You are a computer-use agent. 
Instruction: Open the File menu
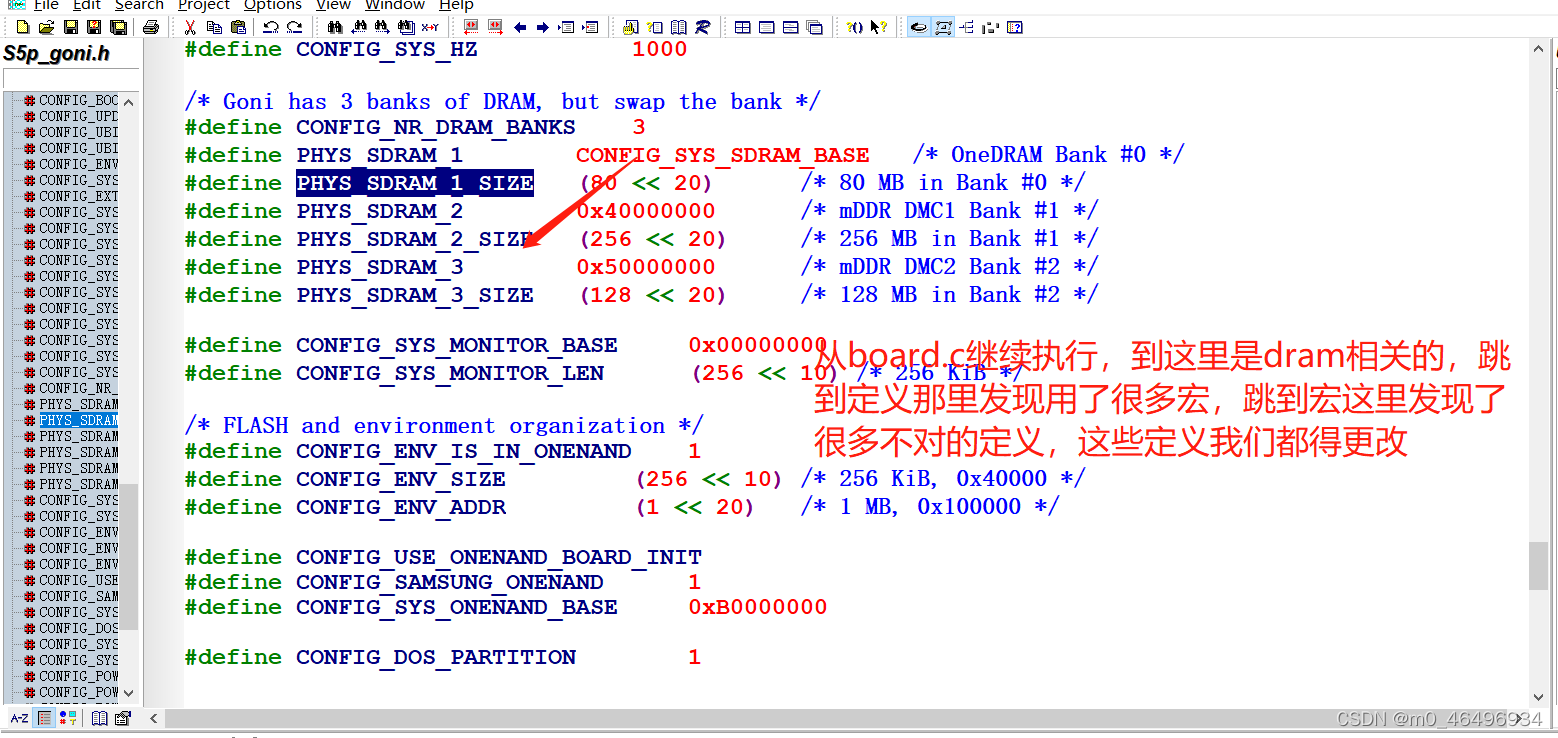(x=46, y=5)
